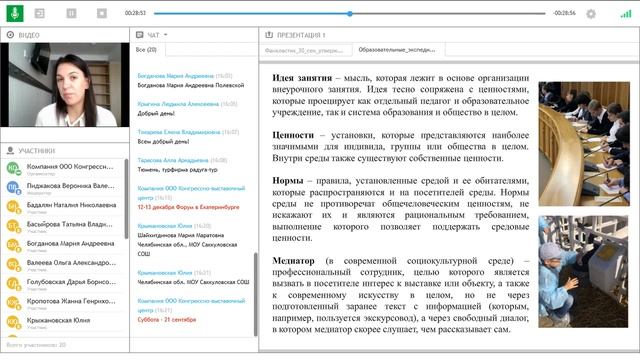Click the remaining time -00:28:56 label
This screenshot has width=640, height=360.
click(x=564, y=13)
